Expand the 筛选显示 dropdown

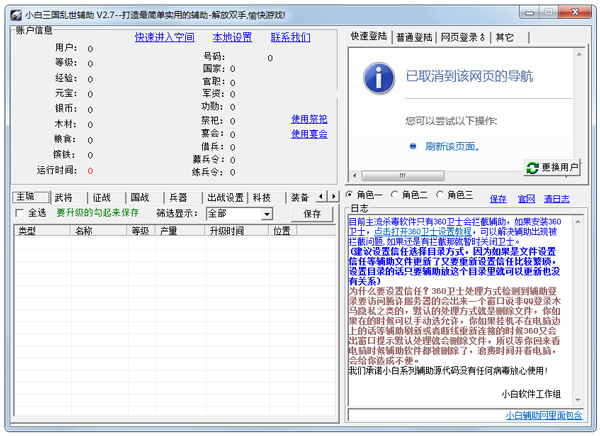pyautogui.click(x=267, y=214)
